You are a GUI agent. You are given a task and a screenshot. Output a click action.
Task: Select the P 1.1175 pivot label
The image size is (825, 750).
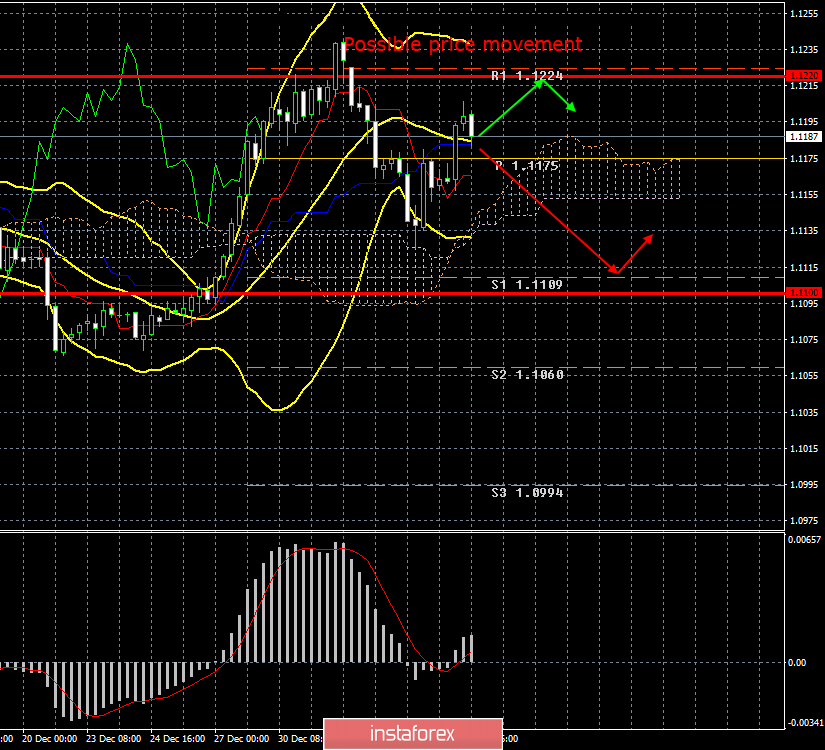coord(527,166)
